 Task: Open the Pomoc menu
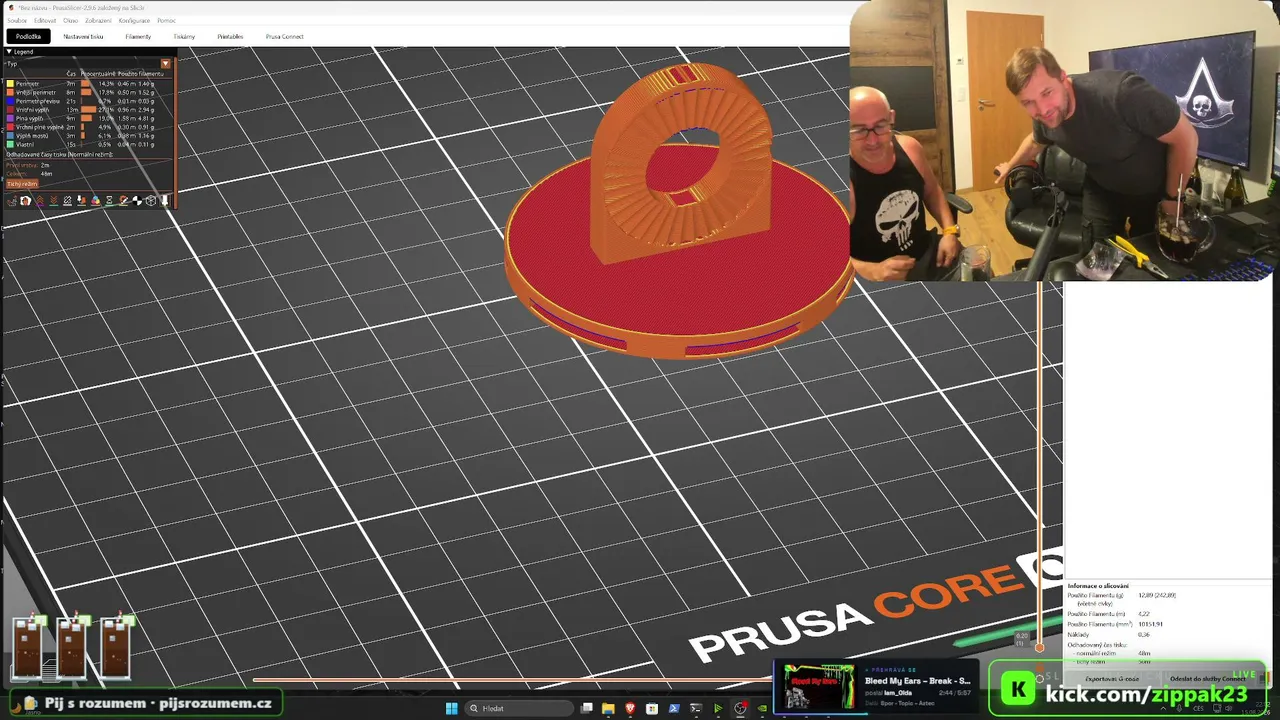point(166,20)
